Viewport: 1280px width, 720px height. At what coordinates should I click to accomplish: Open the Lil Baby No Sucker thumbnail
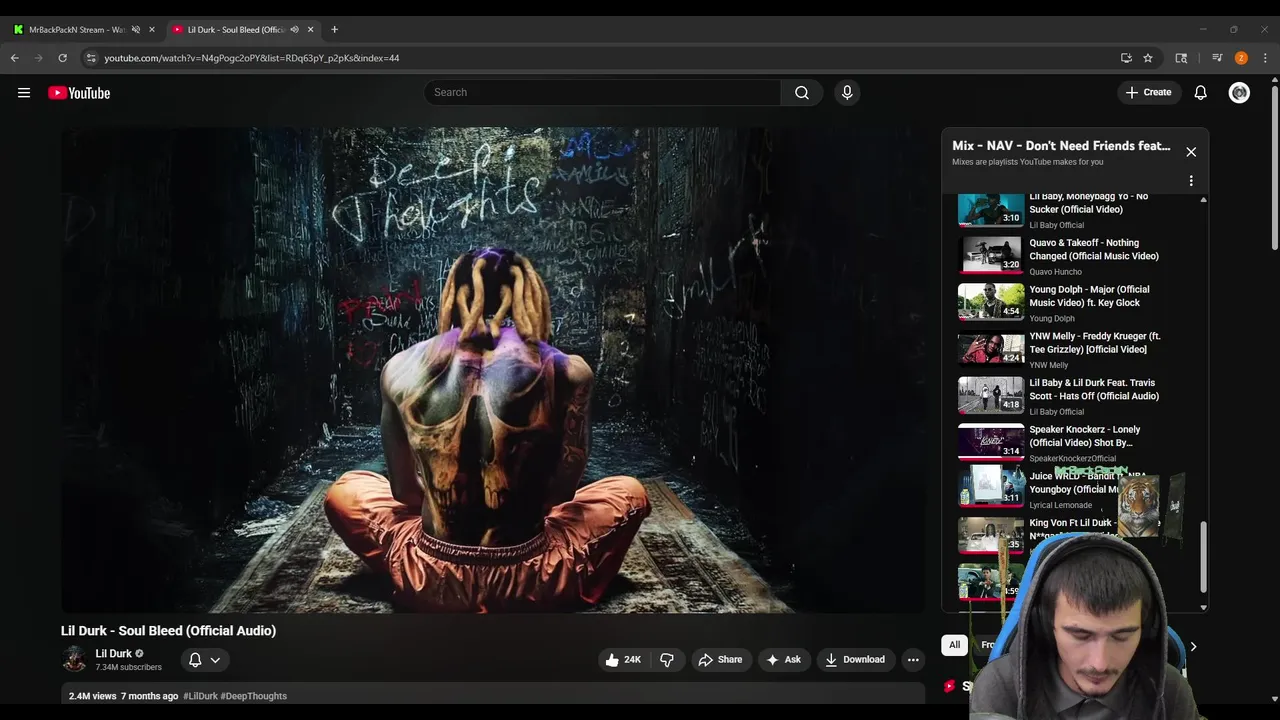click(991, 210)
